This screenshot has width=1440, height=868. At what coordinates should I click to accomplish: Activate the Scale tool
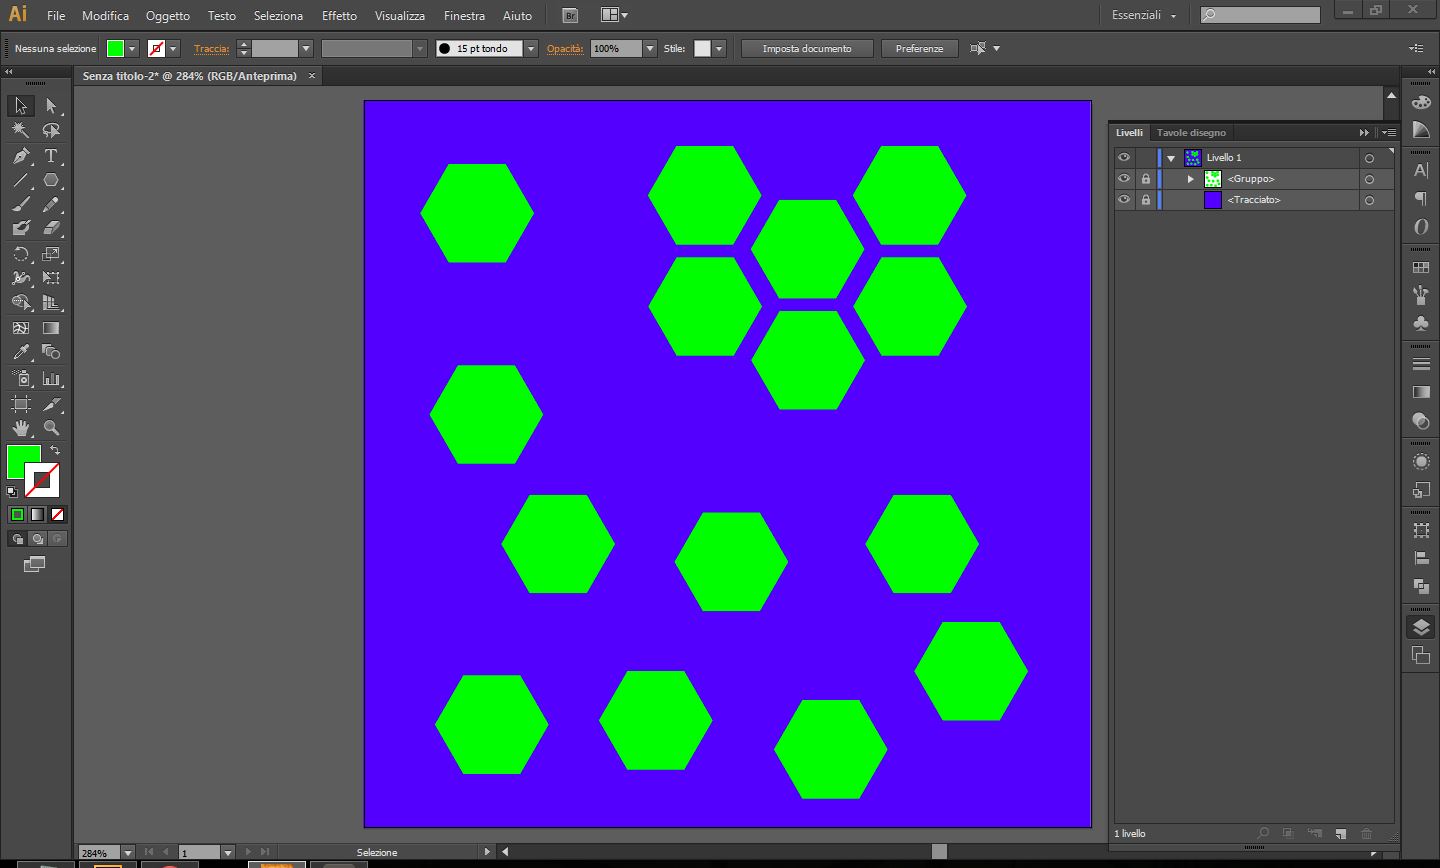tap(51, 254)
